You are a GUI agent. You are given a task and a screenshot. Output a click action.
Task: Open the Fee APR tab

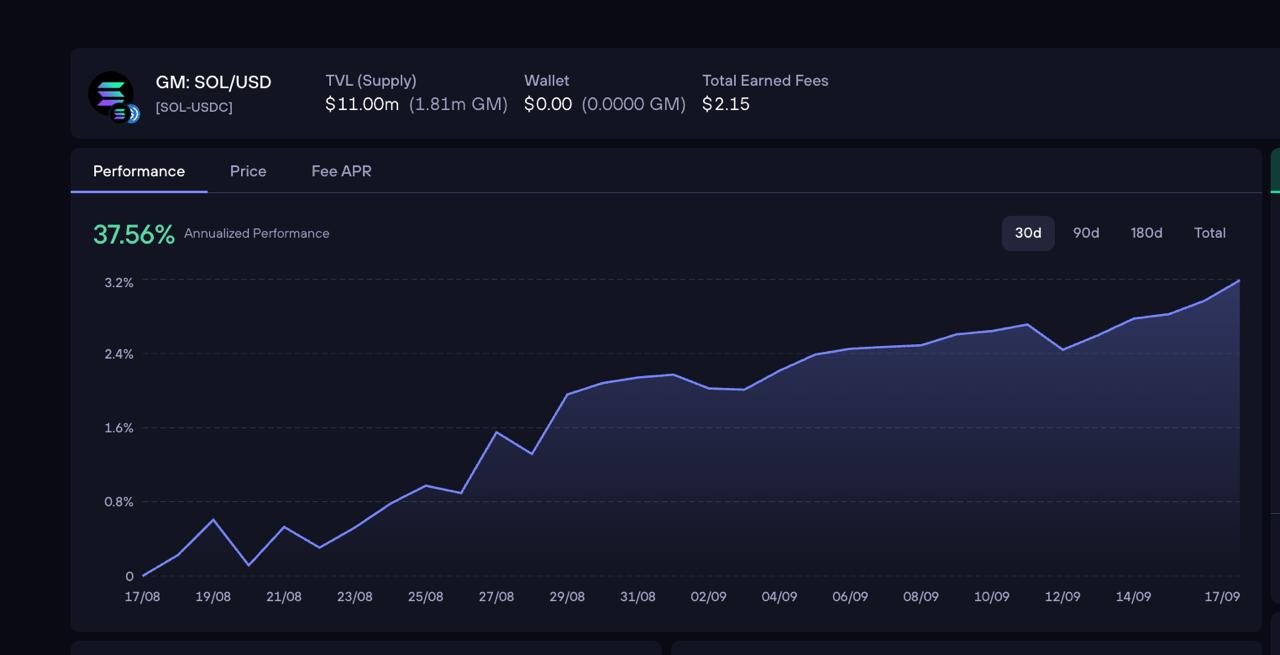point(341,171)
